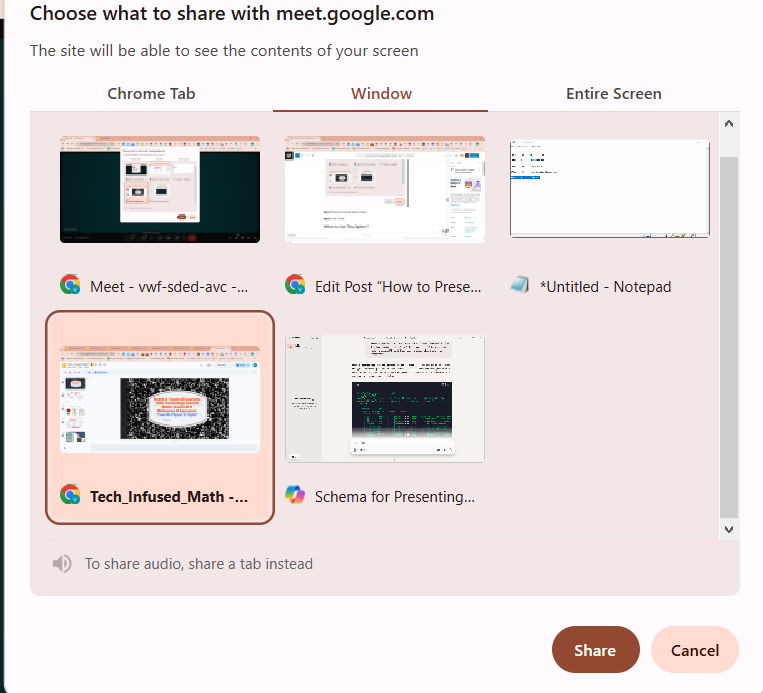Pick the Untitled - Notepad window thumbnail
Image resolution: width=763 pixels, height=693 pixels.
(x=609, y=189)
